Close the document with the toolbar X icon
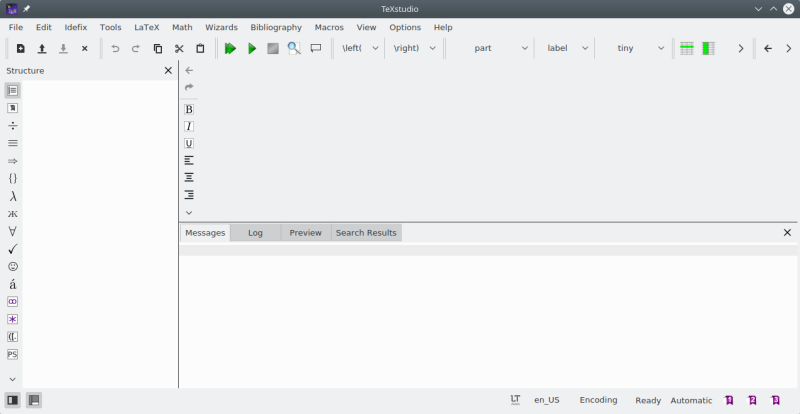Viewport: 800px width, 414px height. tap(85, 48)
